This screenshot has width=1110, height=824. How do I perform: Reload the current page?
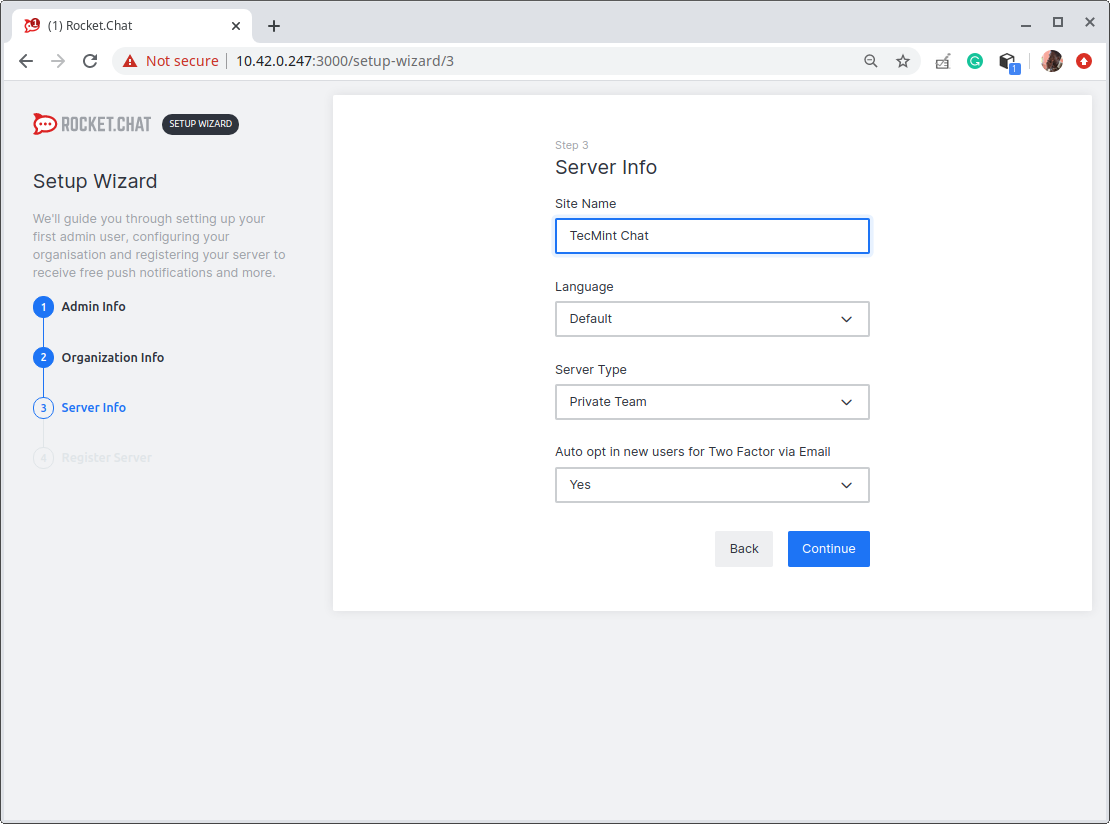(x=90, y=61)
